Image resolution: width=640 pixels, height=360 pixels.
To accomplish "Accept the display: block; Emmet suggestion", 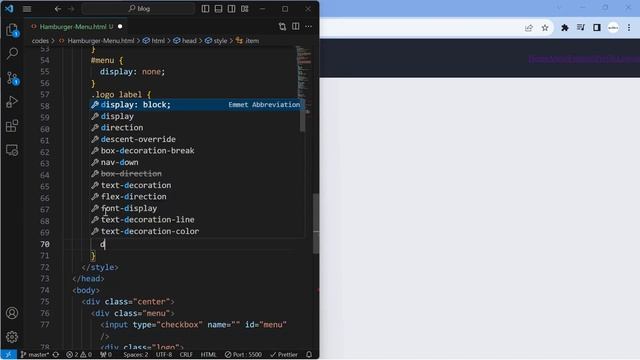I will pos(195,105).
